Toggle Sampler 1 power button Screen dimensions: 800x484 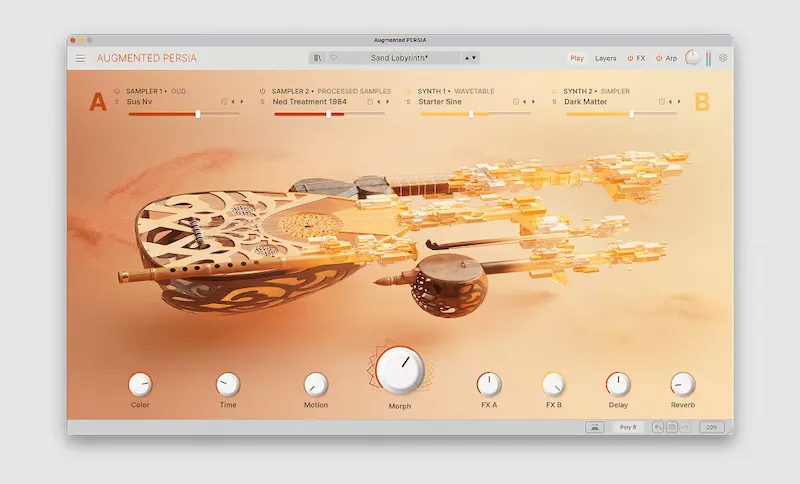(117, 91)
